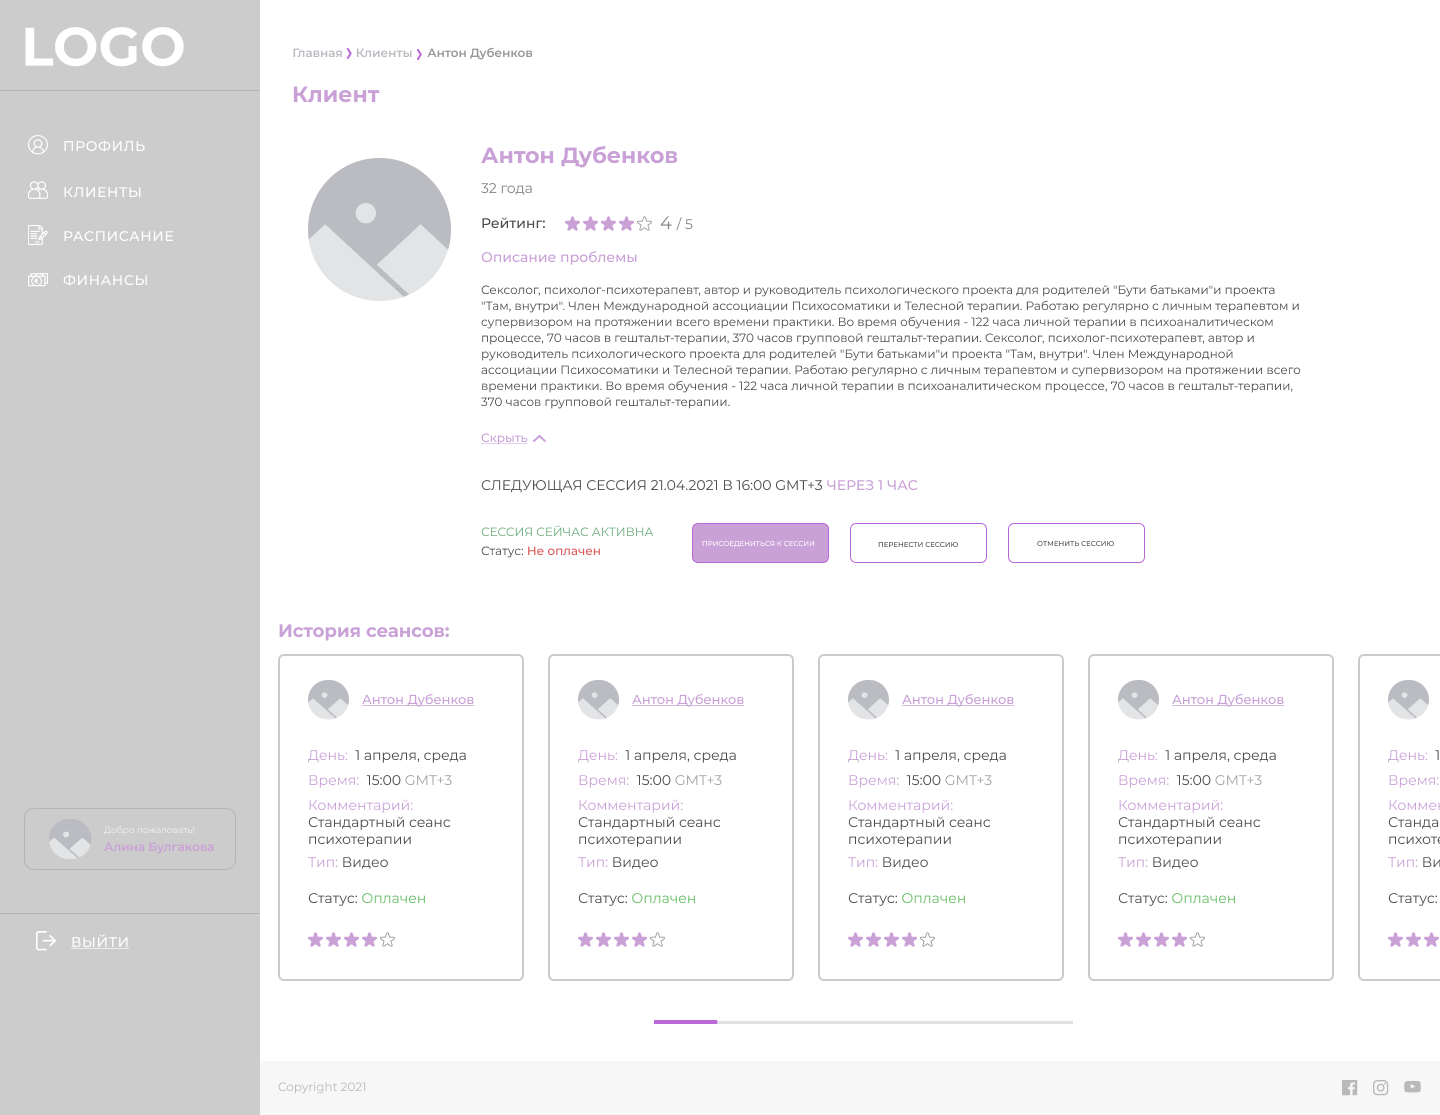Click the Schedule notepad icon
Image resolution: width=1440 pixels, height=1115 pixels.
point(38,235)
